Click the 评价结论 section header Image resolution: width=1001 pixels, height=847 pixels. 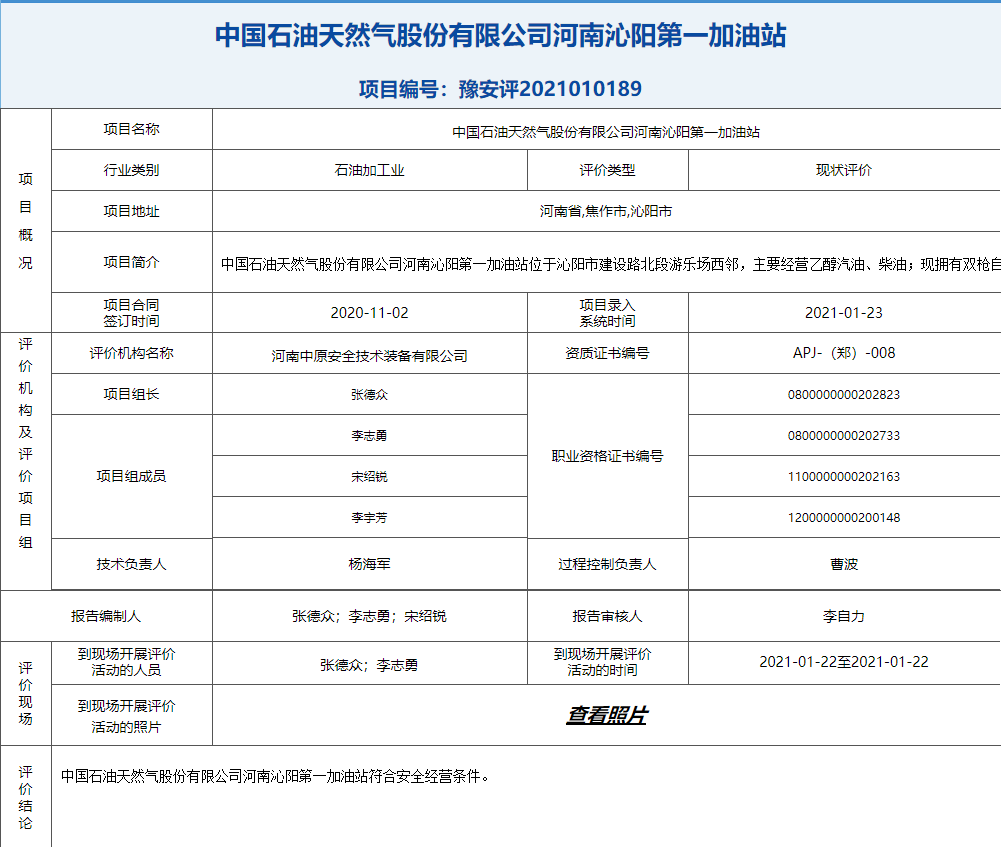click(x=26, y=798)
